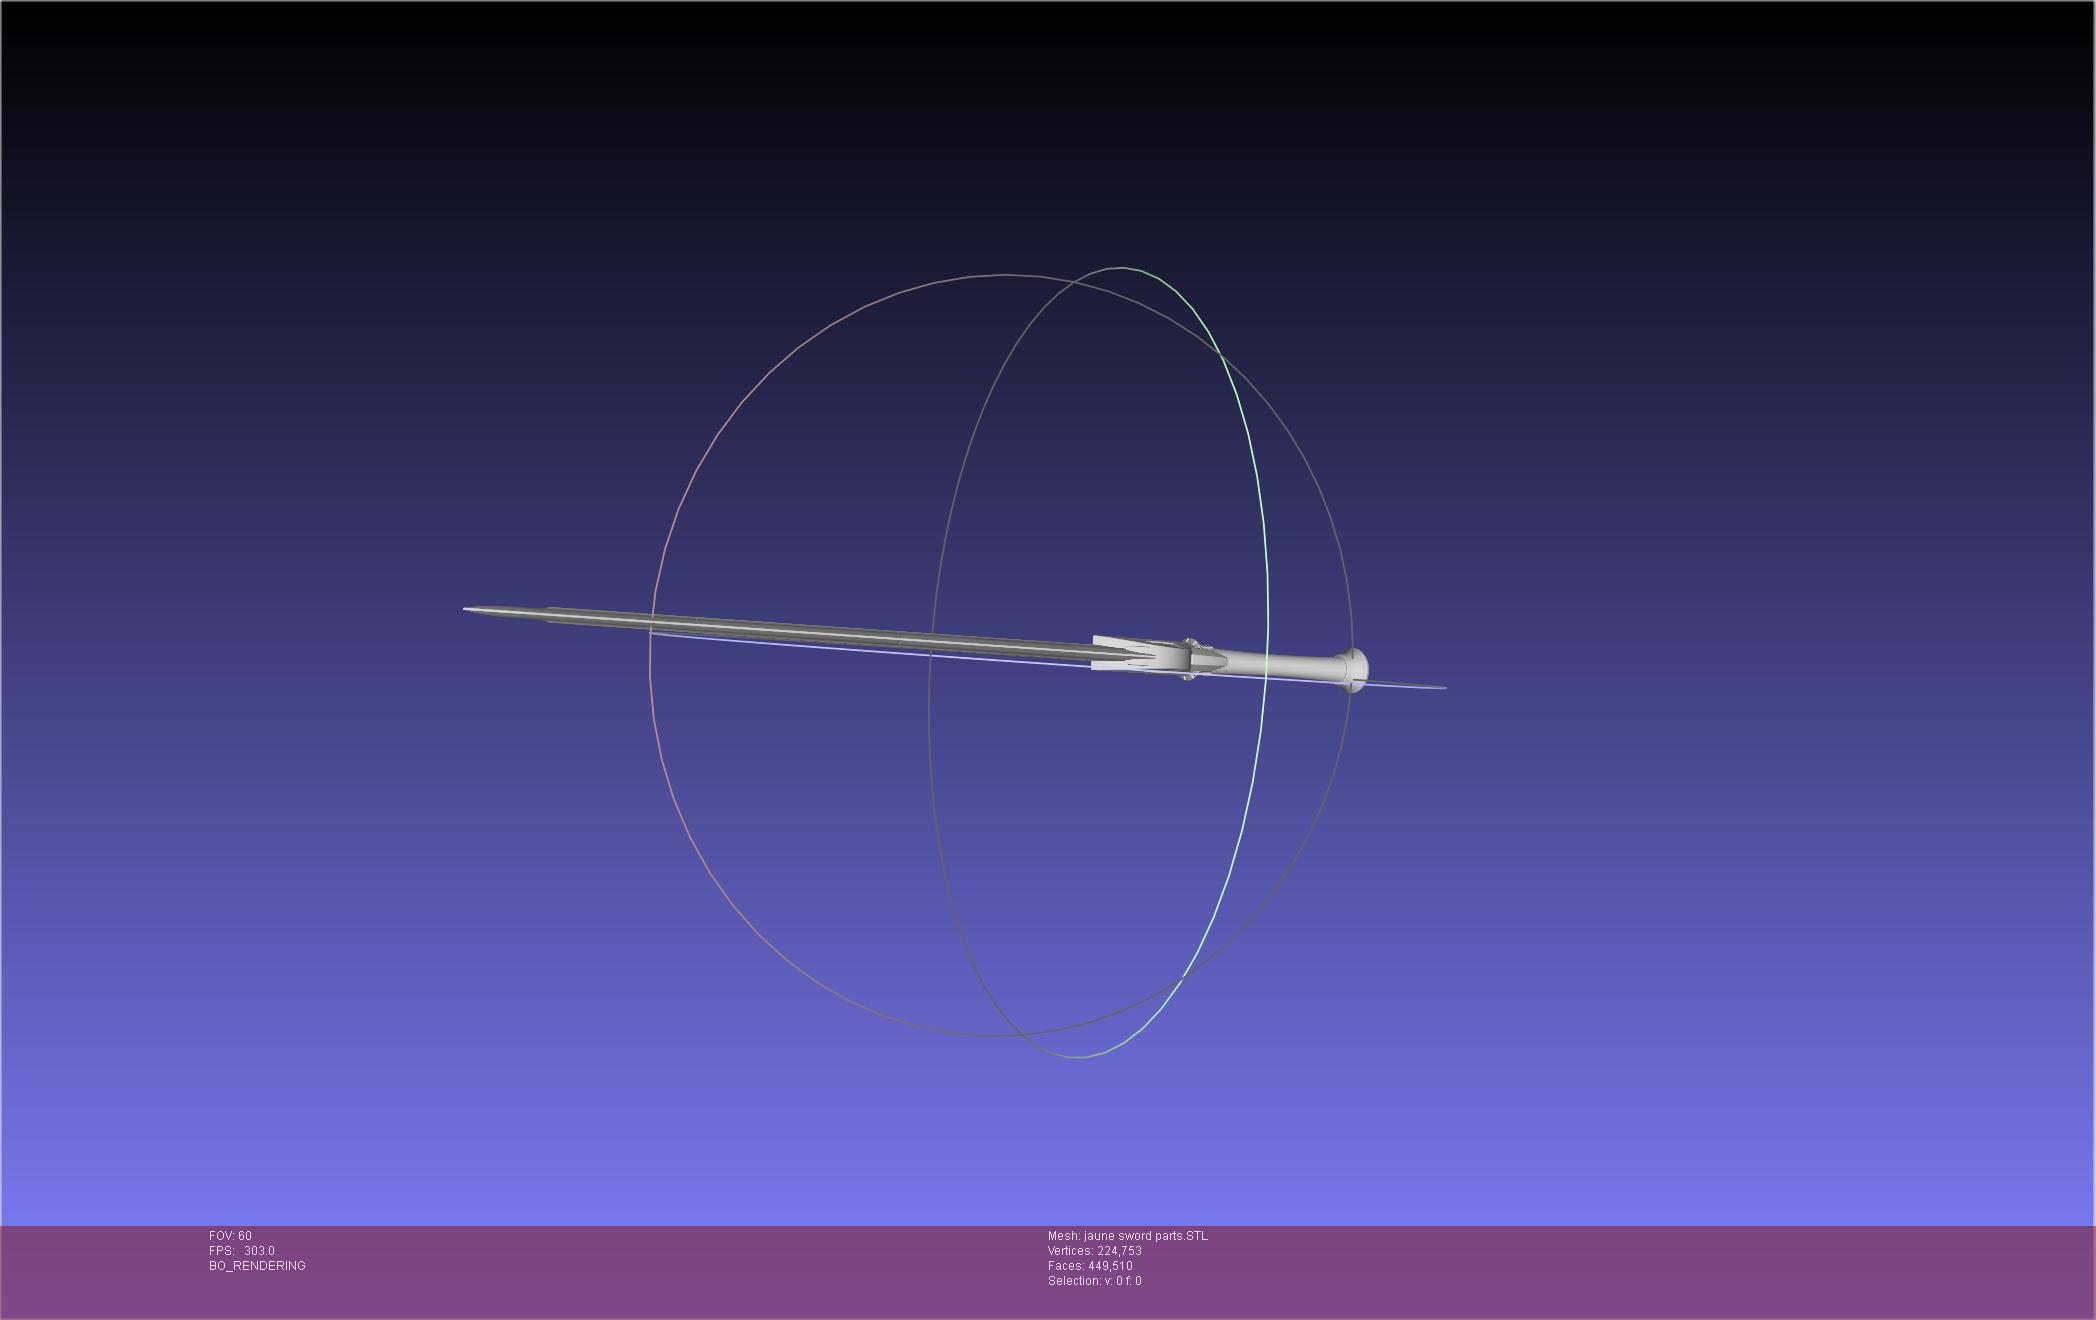
Task: Click the pointed tip of the sword blade
Action: (470, 609)
